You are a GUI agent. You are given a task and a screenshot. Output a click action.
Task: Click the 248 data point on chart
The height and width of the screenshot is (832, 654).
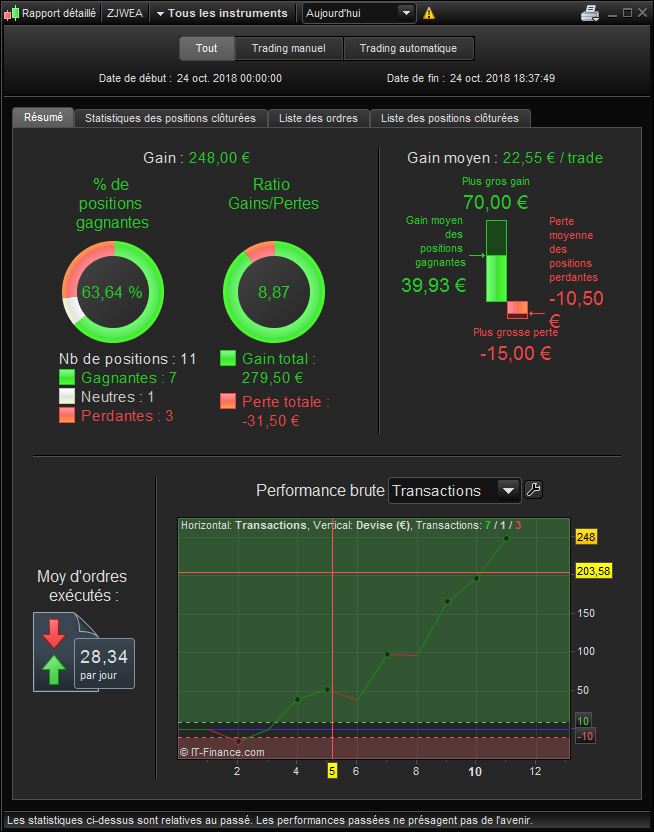507,538
